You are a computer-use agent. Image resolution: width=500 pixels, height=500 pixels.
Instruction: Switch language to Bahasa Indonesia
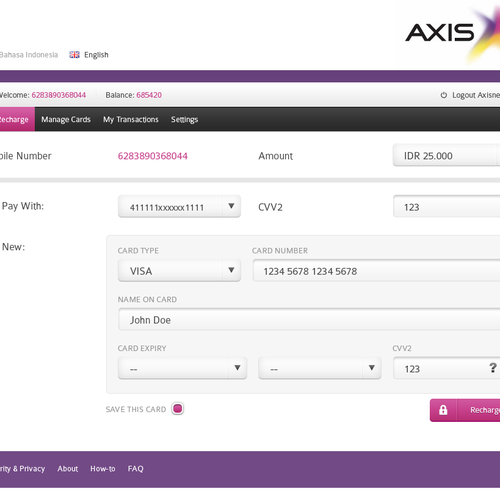pyautogui.click(x=29, y=55)
